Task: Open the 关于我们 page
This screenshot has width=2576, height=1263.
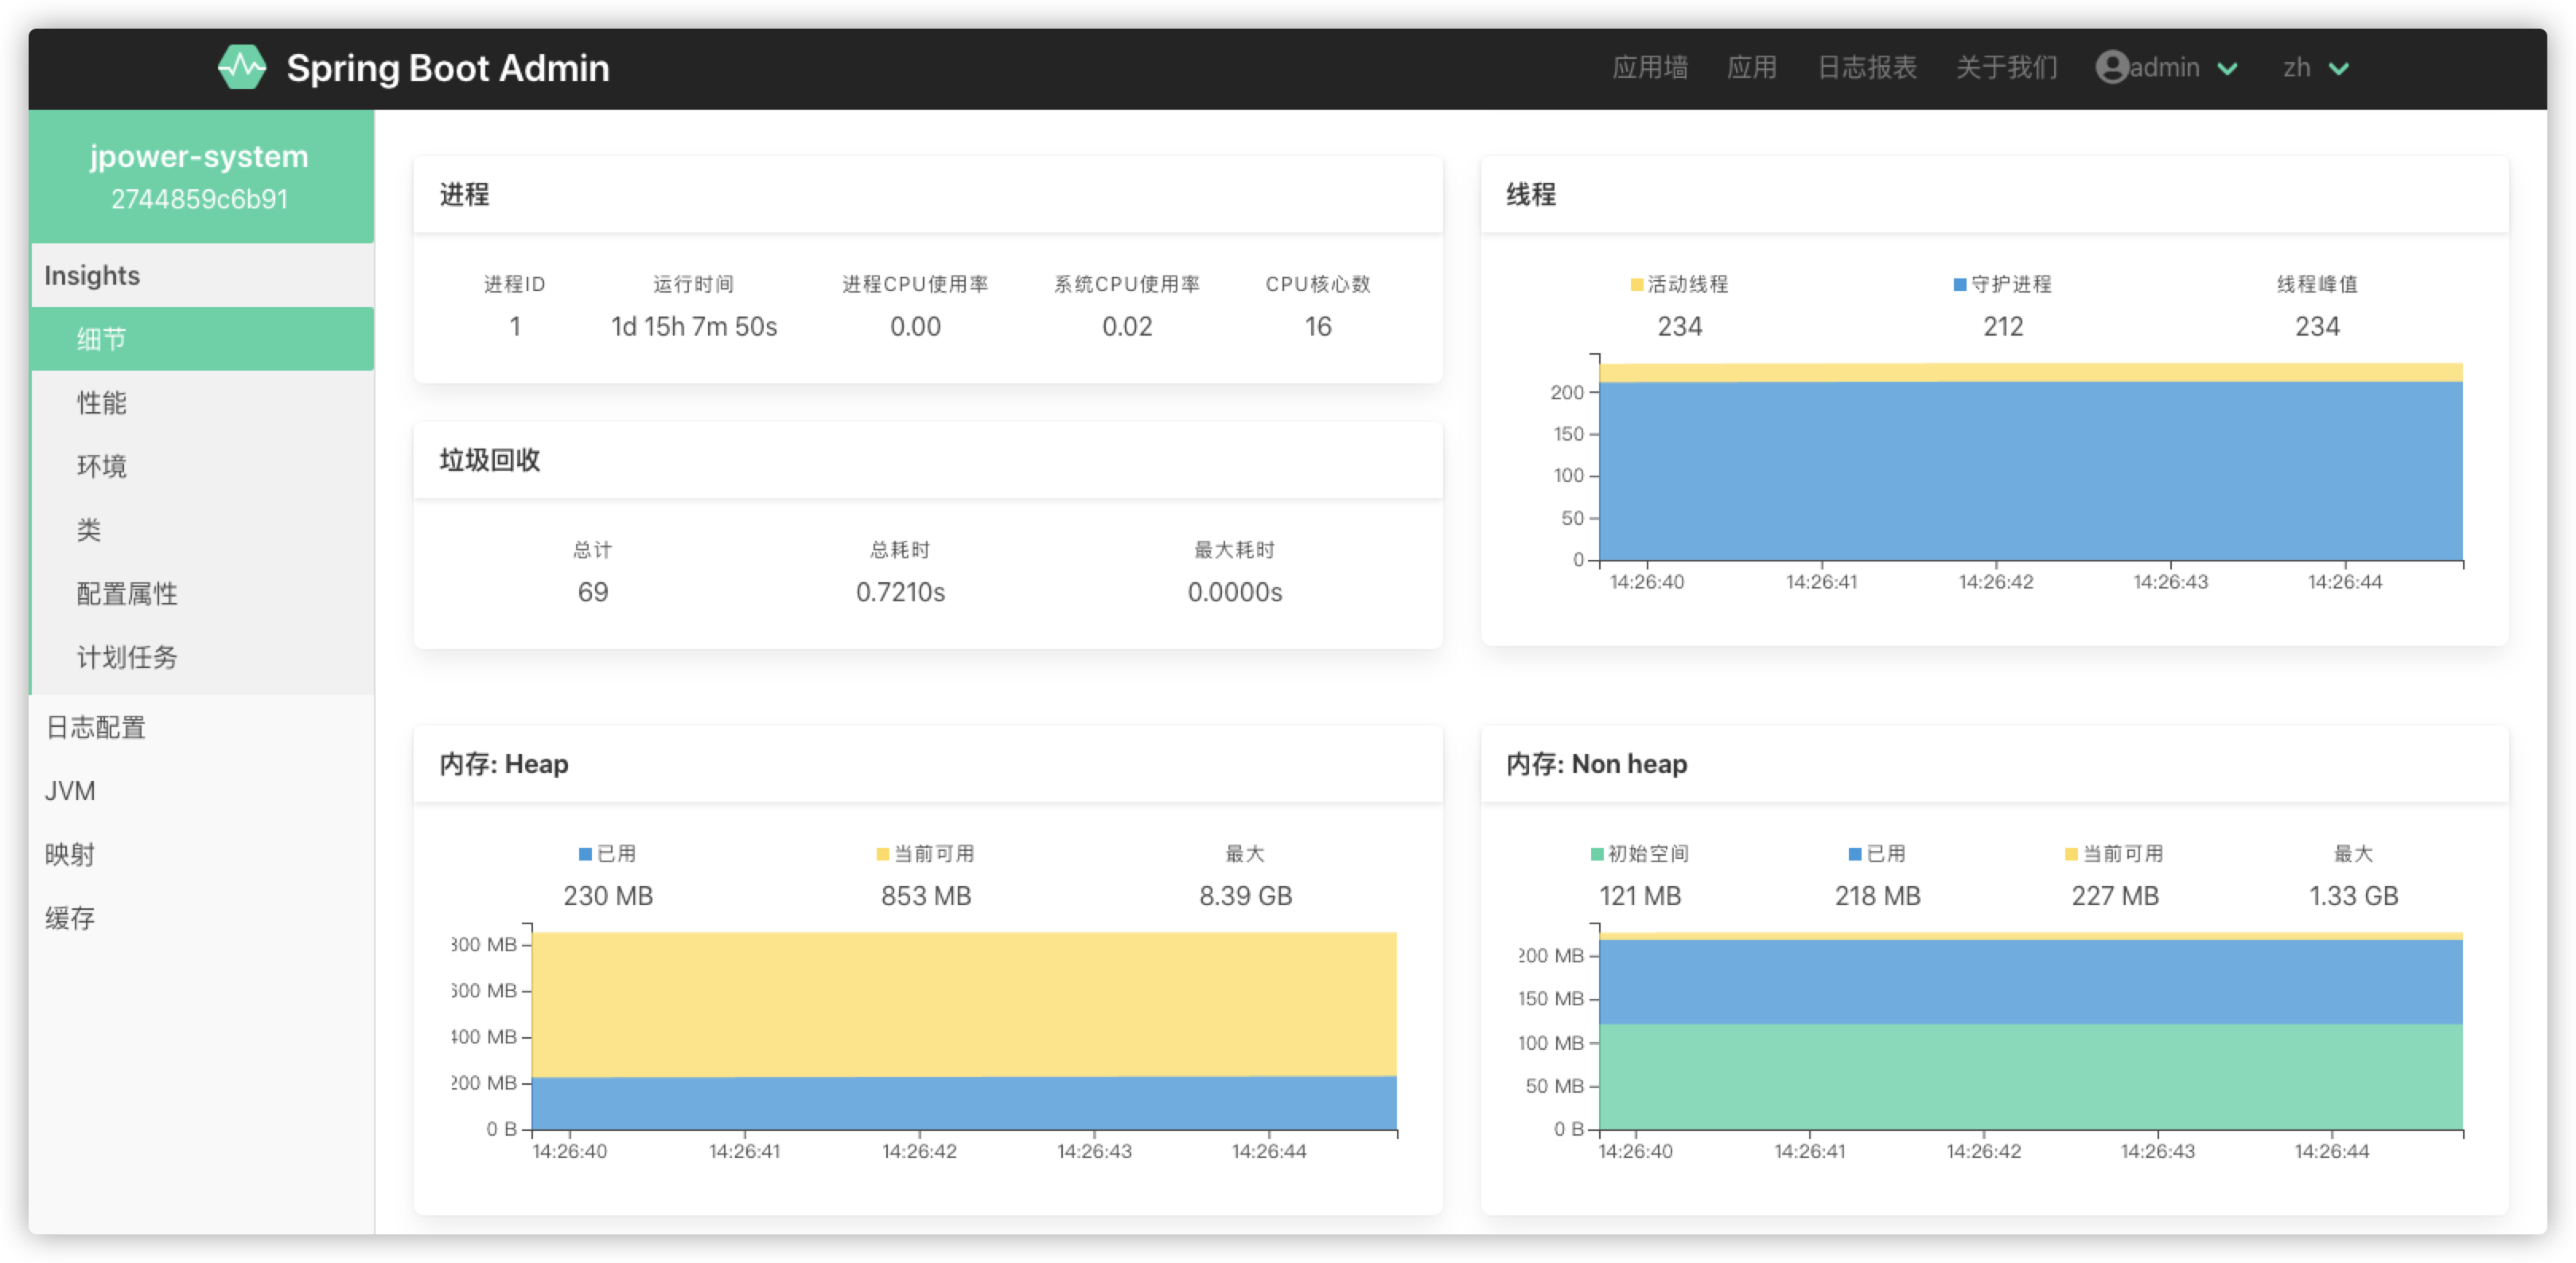Action: point(2006,68)
